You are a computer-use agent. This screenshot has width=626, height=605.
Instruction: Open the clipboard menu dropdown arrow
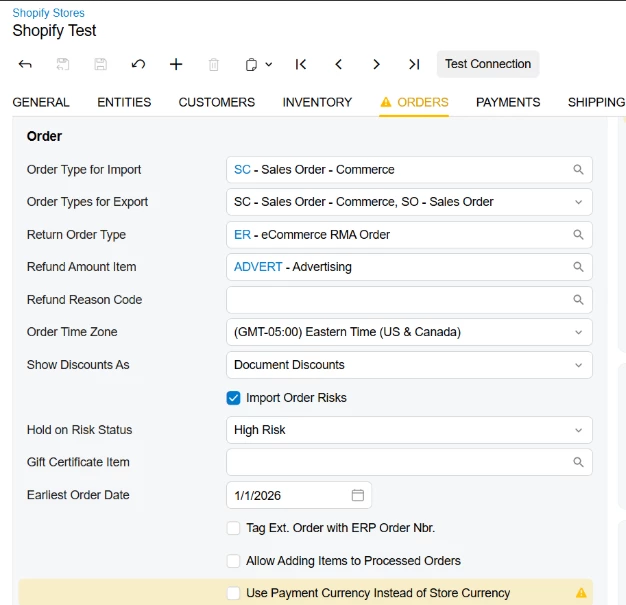pyautogui.click(x=269, y=64)
